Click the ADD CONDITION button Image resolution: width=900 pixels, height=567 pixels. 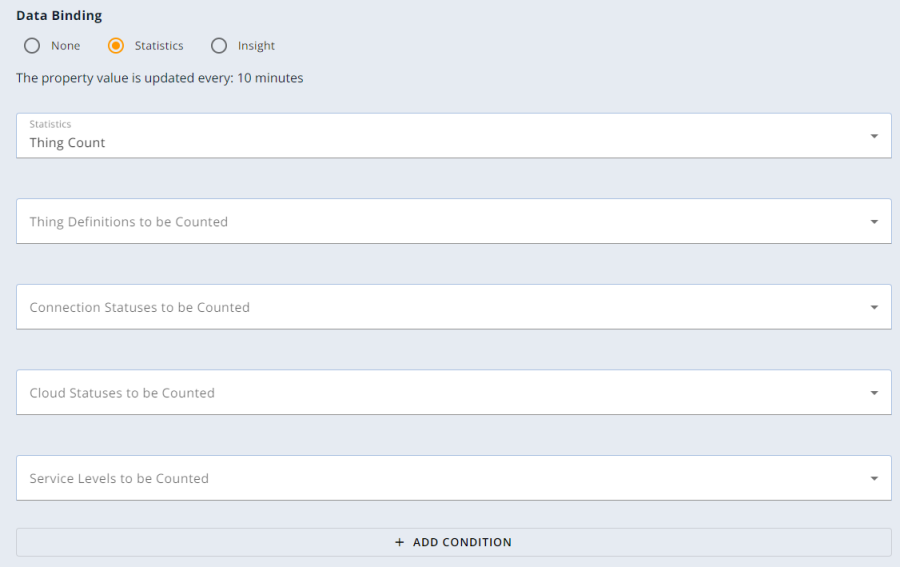point(453,542)
